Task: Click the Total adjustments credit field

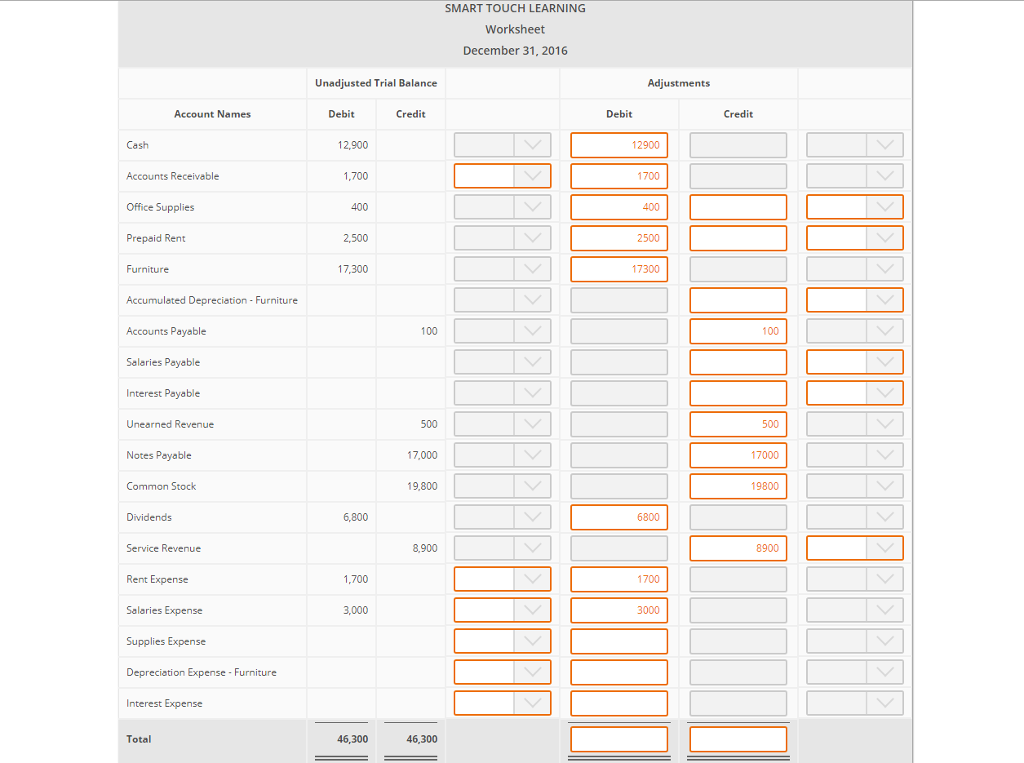Action: coord(738,739)
